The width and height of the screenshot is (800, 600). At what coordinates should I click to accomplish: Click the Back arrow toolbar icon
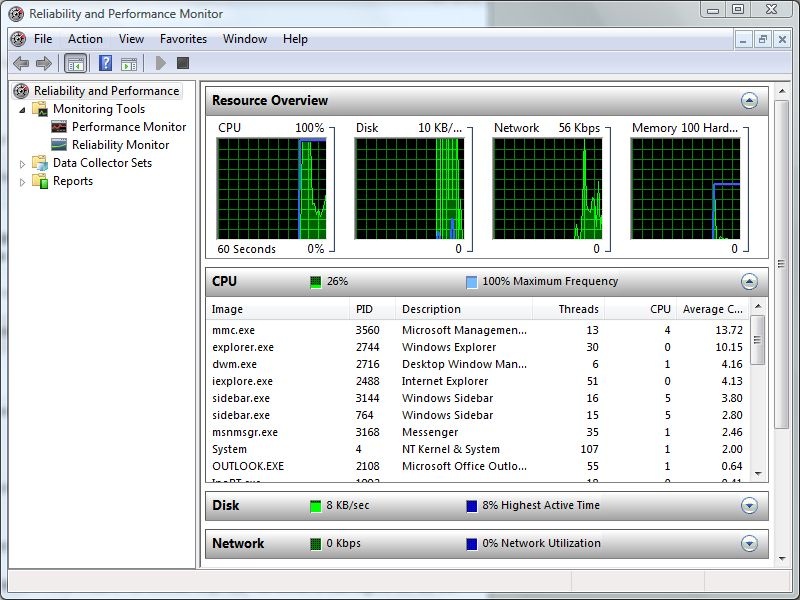21,63
